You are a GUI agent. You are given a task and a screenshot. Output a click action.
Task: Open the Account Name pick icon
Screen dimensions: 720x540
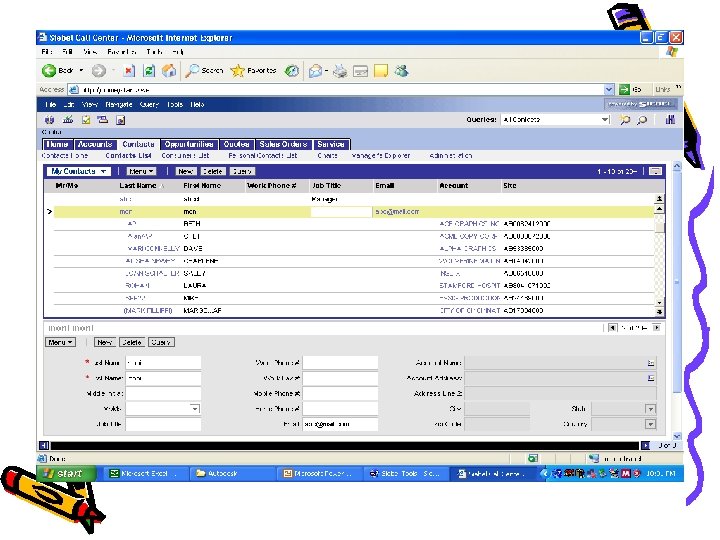click(x=651, y=363)
